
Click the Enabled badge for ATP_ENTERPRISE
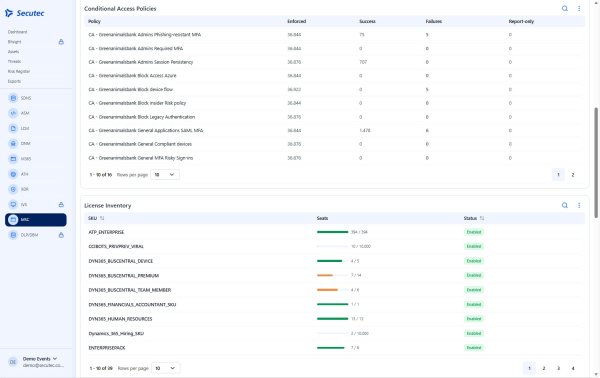pyautogui.click(x=474, y=232)
